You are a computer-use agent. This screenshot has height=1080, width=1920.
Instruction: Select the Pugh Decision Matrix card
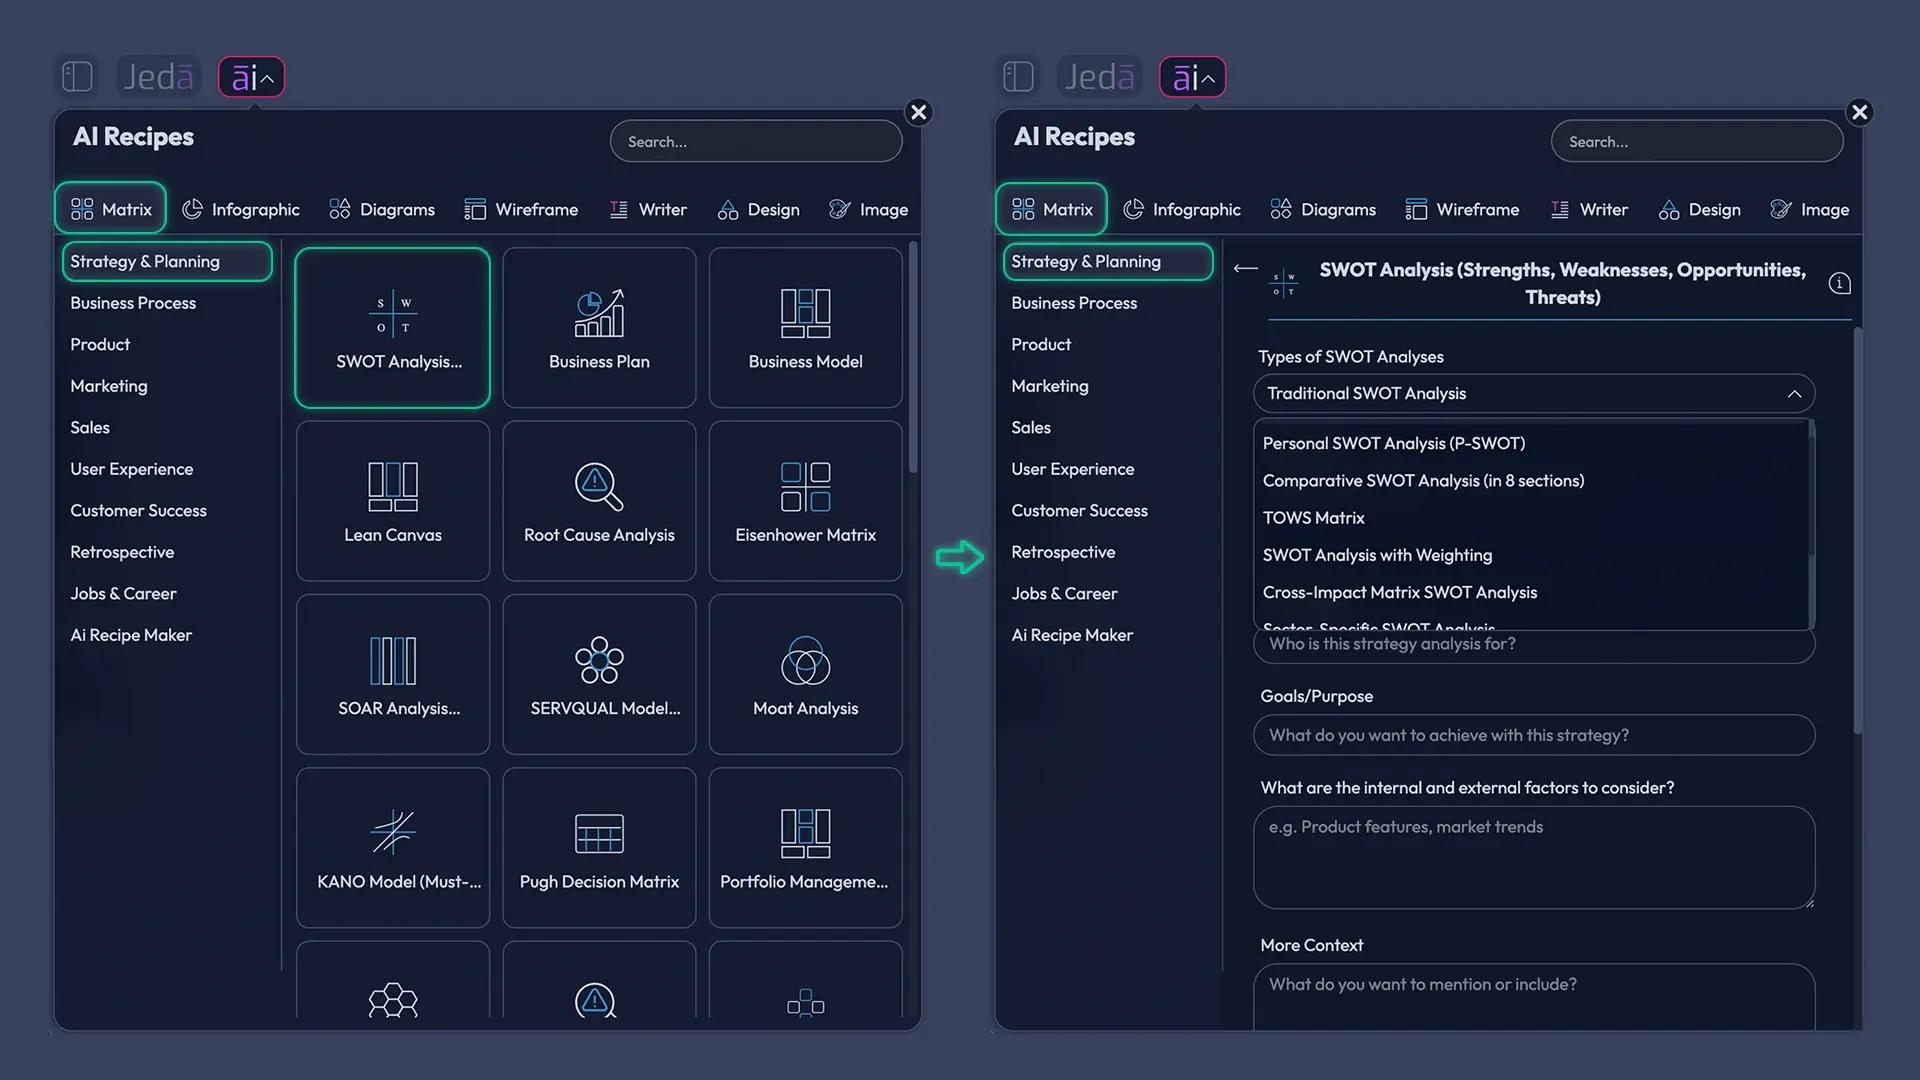pyautogui.click(x=599, y=848)
